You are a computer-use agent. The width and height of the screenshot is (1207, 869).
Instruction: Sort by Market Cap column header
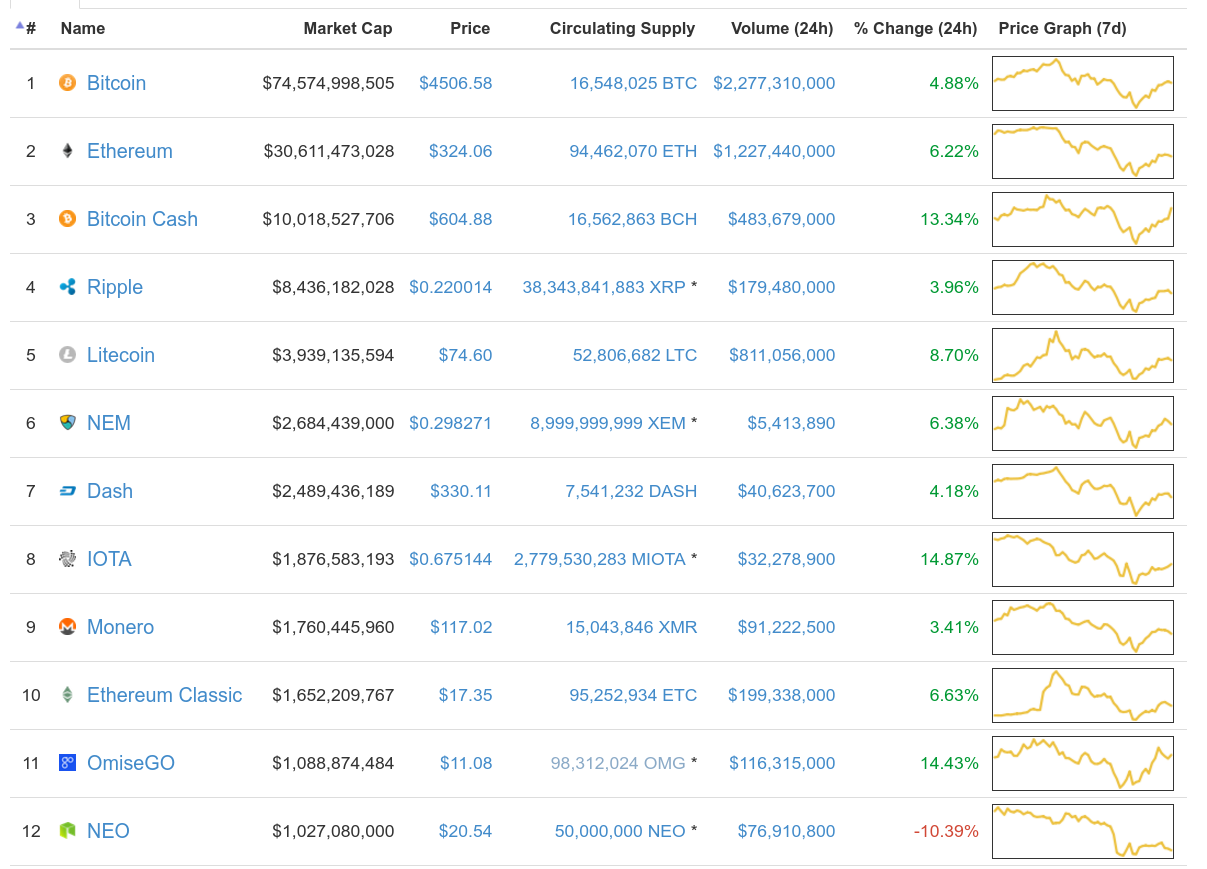(348, 28)
